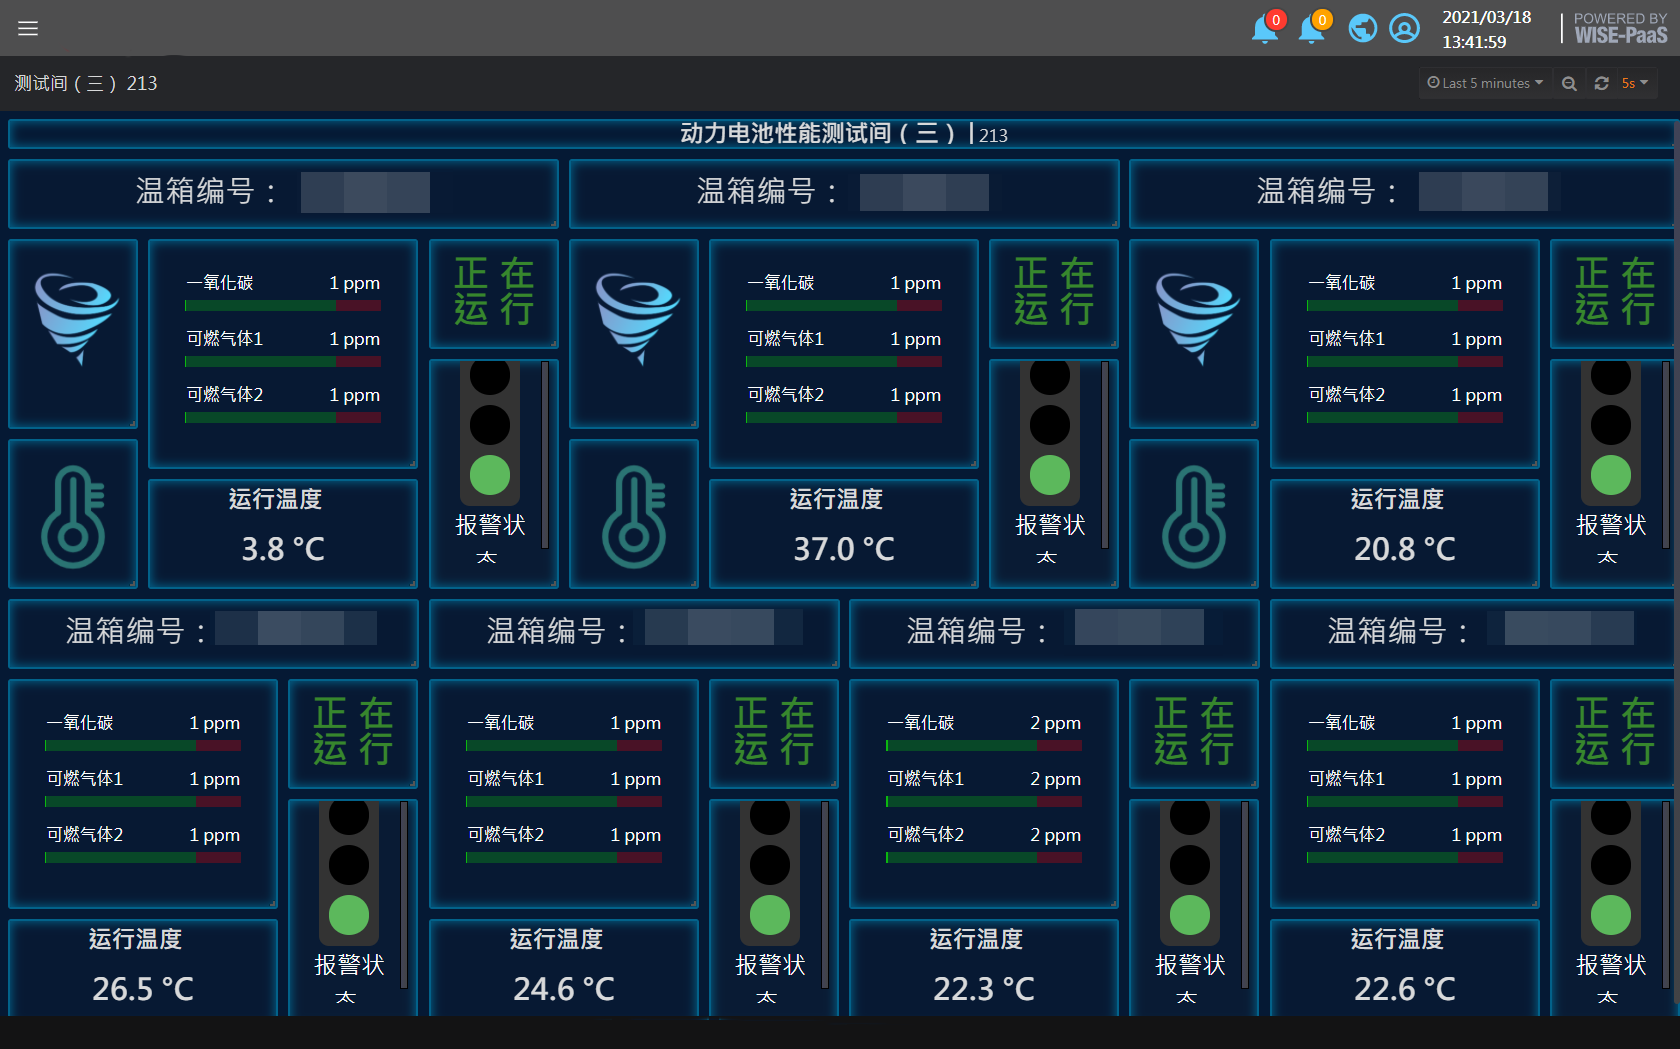Click the 3.8 °C running temperature value
1680x1049 pixels.
(283, 549)
